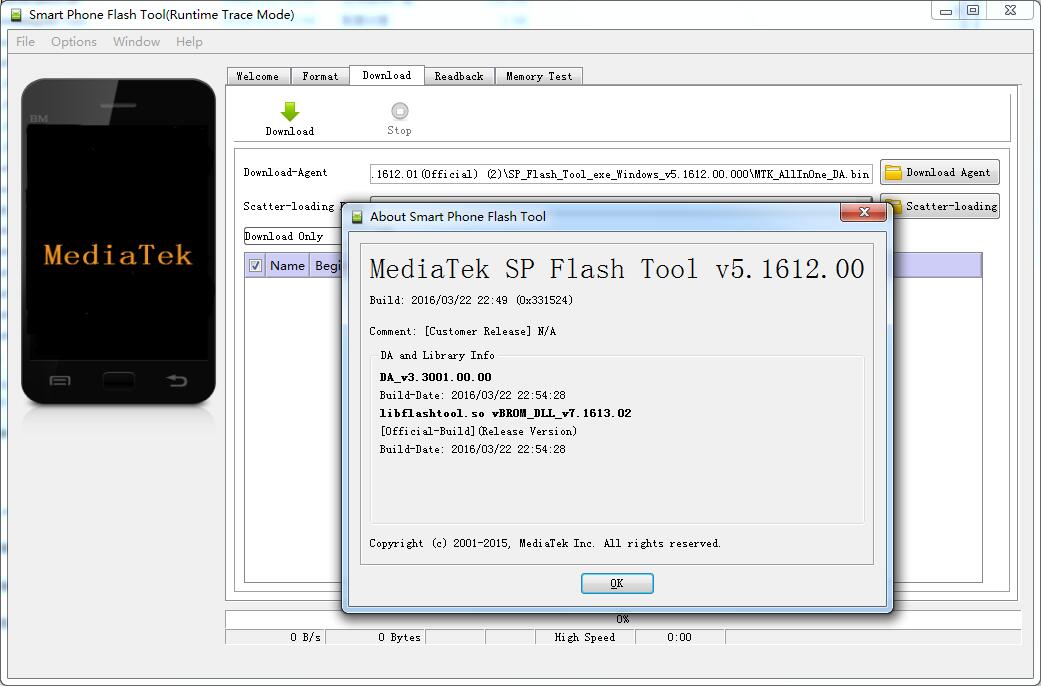Click the Download-Agent path field
Screen dimensions: 1041x686
tap(621, 174)
